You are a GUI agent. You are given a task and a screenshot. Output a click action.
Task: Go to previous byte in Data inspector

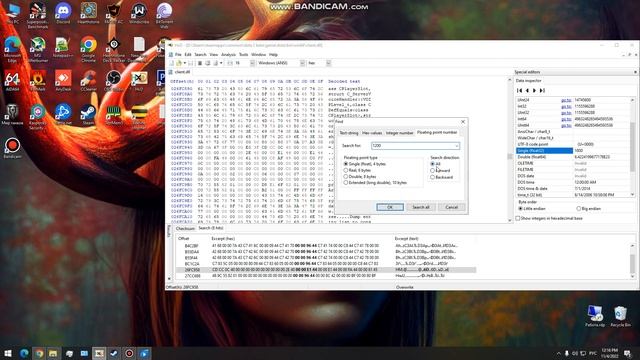527,91
